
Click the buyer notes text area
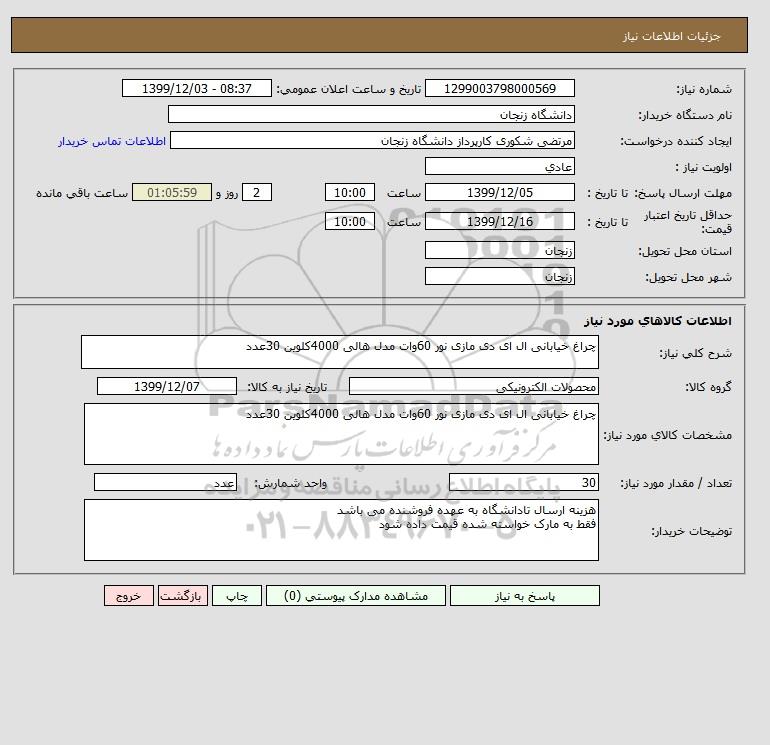(341, 530)
